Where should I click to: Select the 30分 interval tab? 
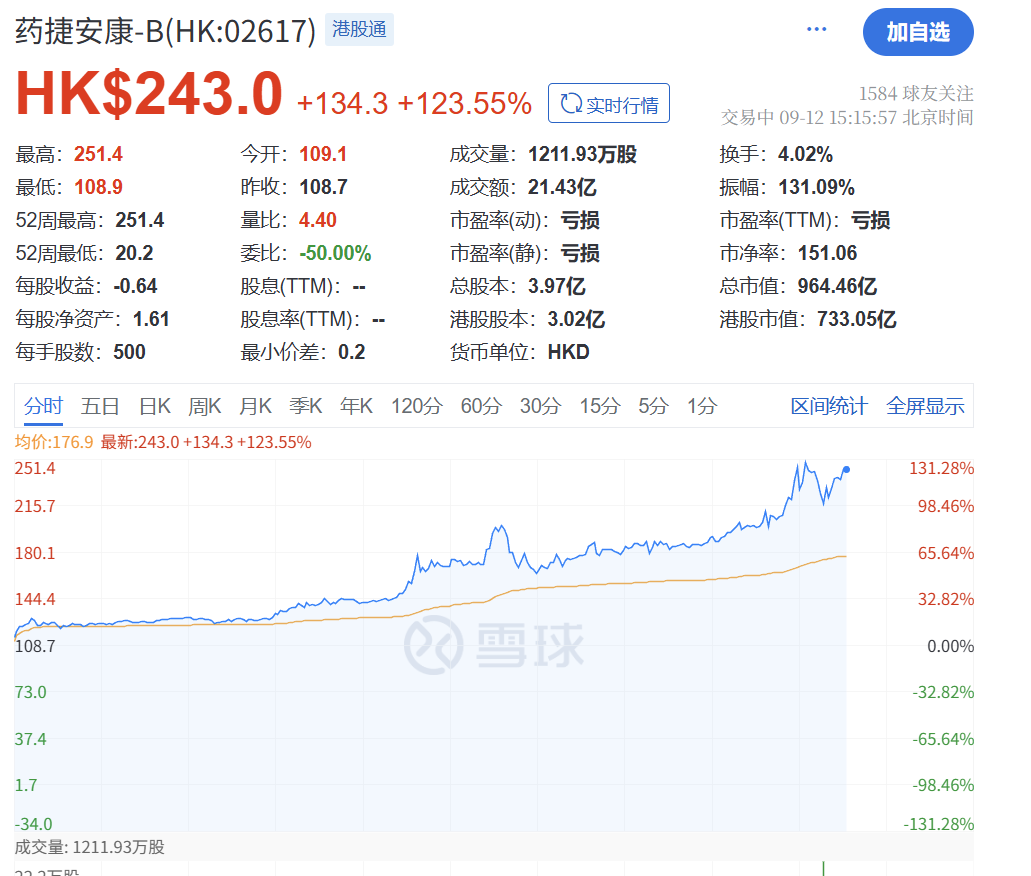point(540,406)
